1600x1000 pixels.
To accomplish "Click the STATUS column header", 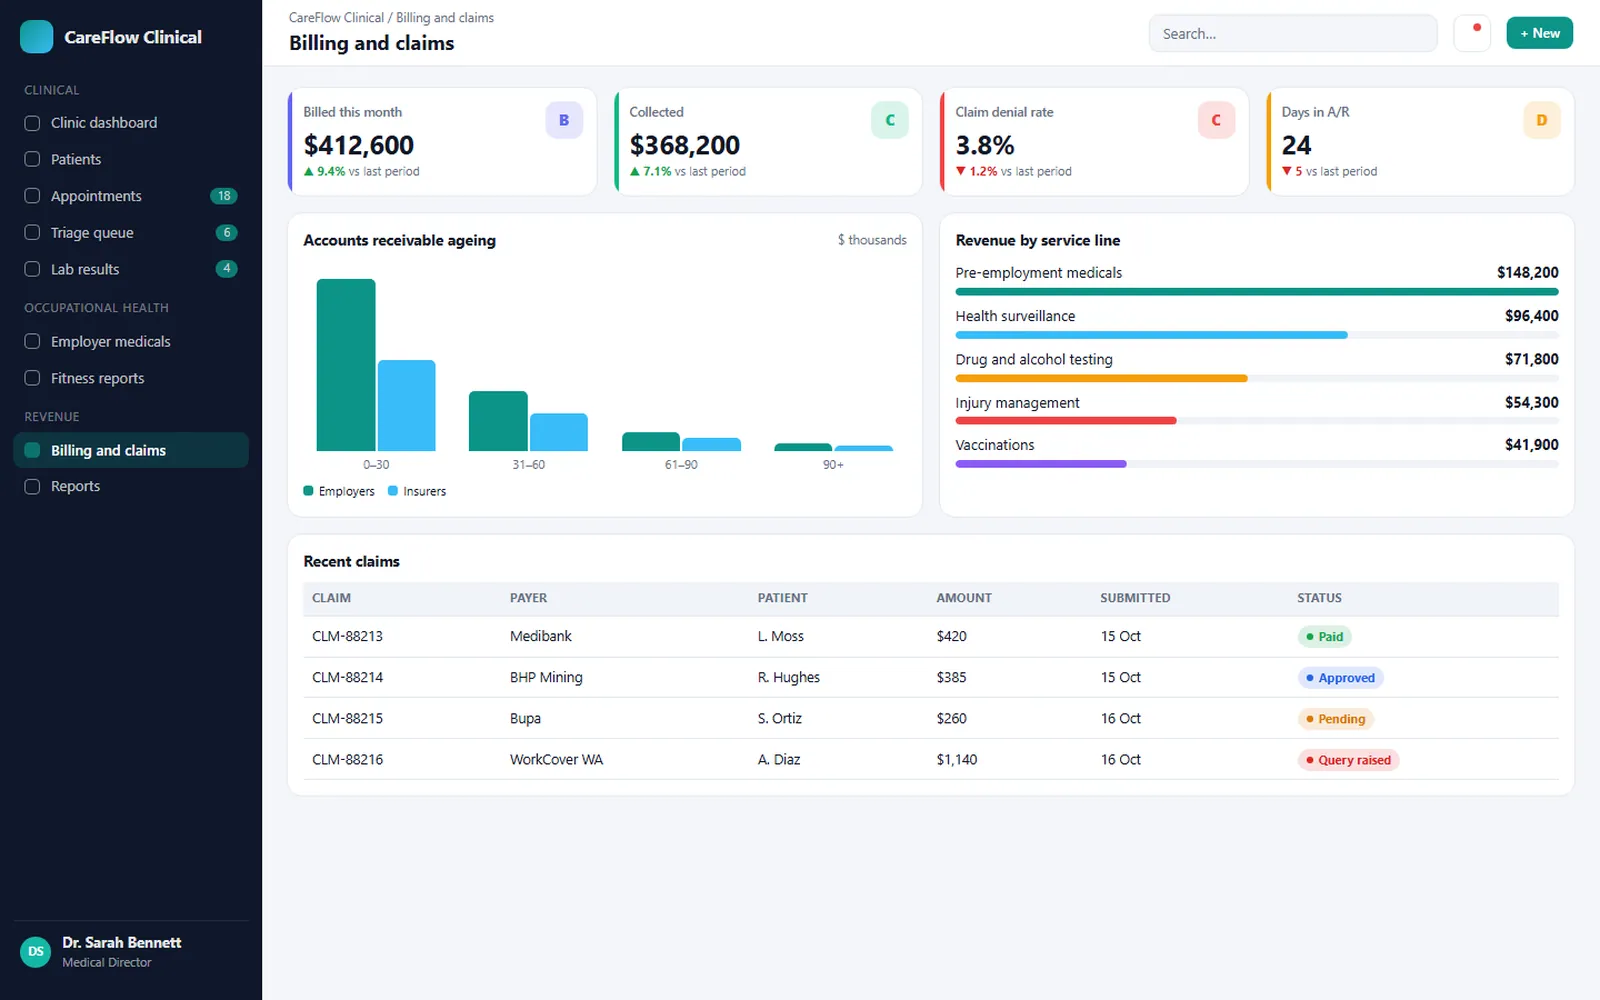I will (x=1319, y=598).
